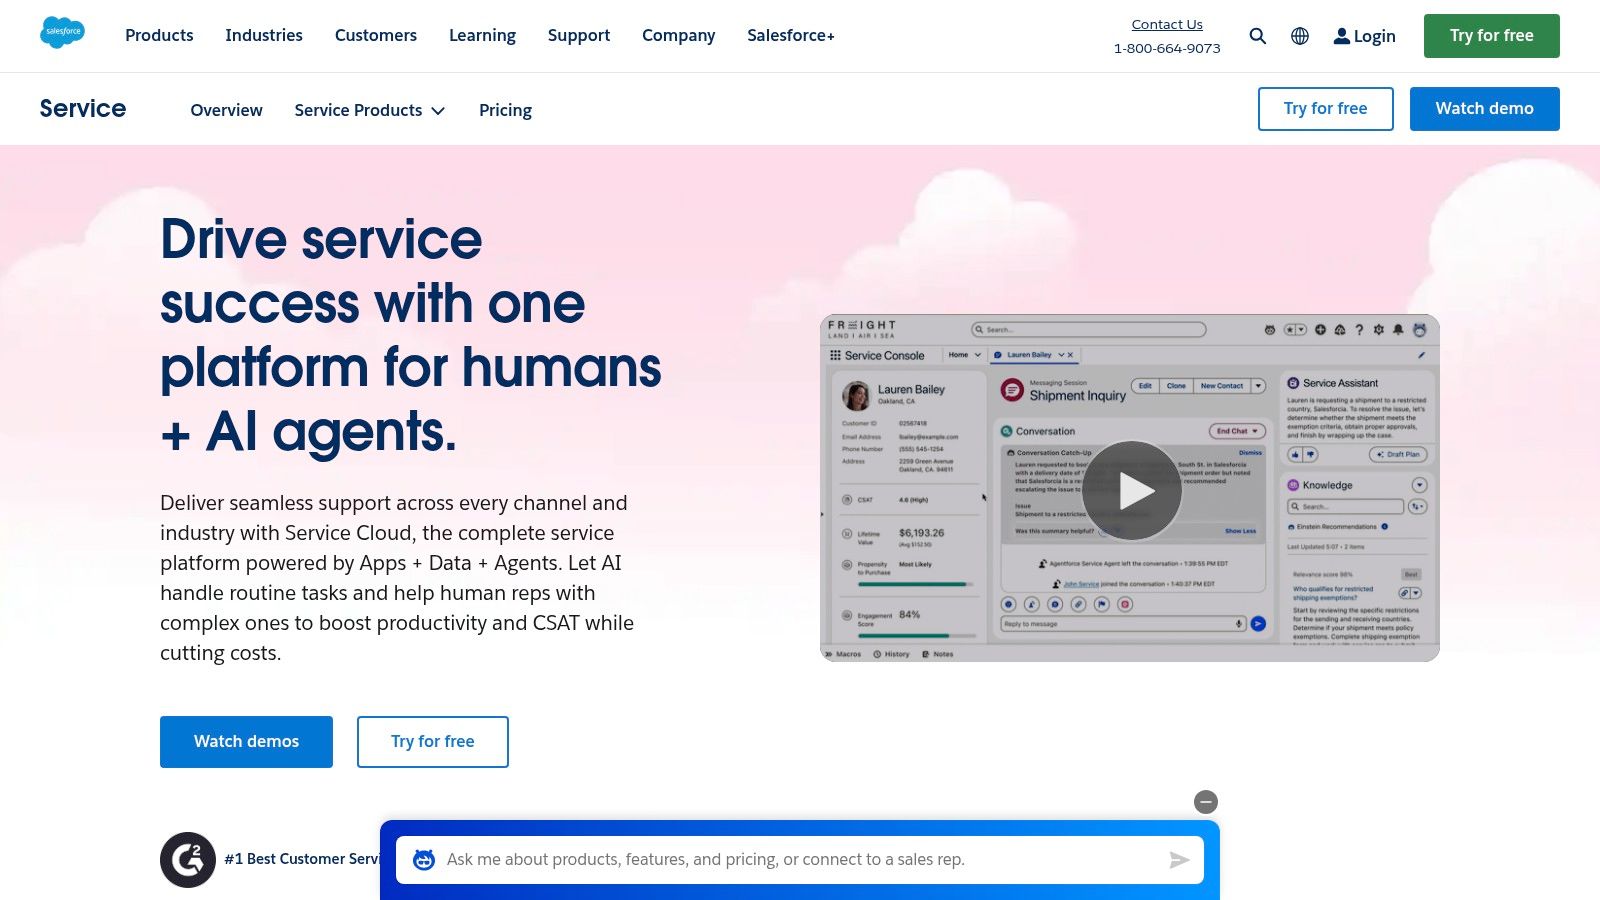Click the Deliver seamless support paragraph
Viewport: 1600px width, 900px height.
397,578
